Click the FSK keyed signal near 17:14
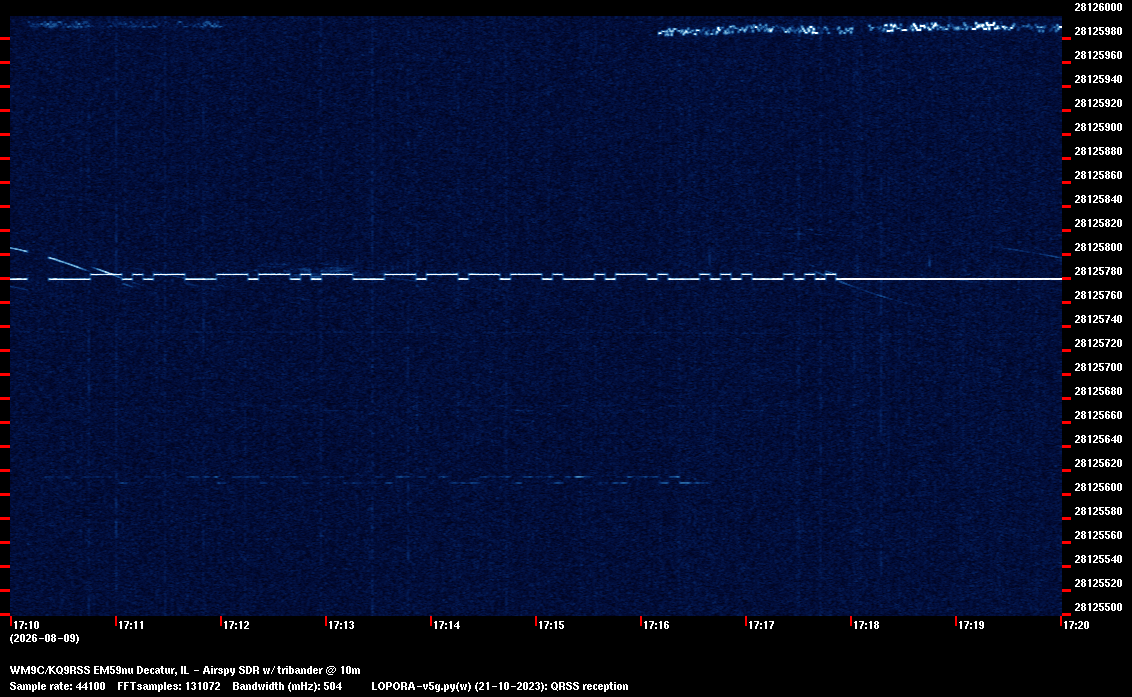This screenshot has width=1132, height=697. (x=442, y=276)
